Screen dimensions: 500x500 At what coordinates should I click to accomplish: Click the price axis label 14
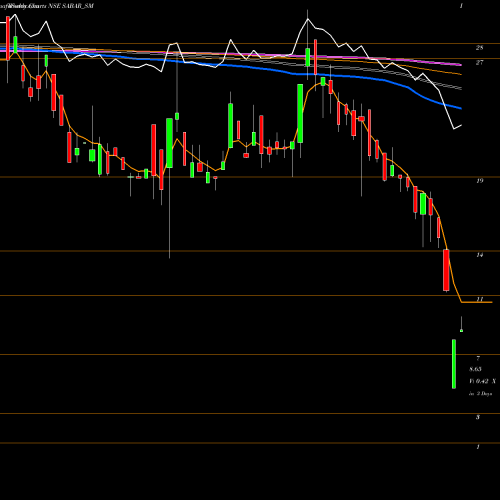[479, 255]
